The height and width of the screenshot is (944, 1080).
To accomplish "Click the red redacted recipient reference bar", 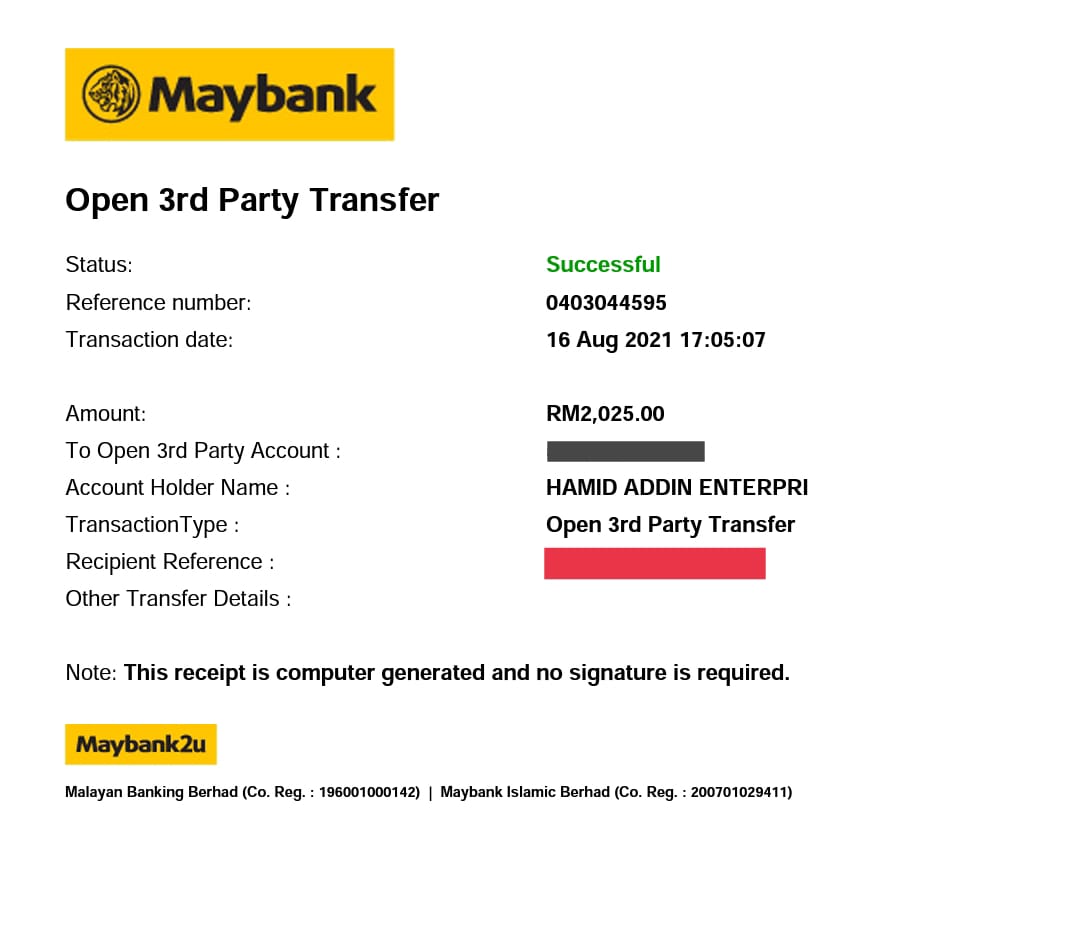I will (655, 563).
